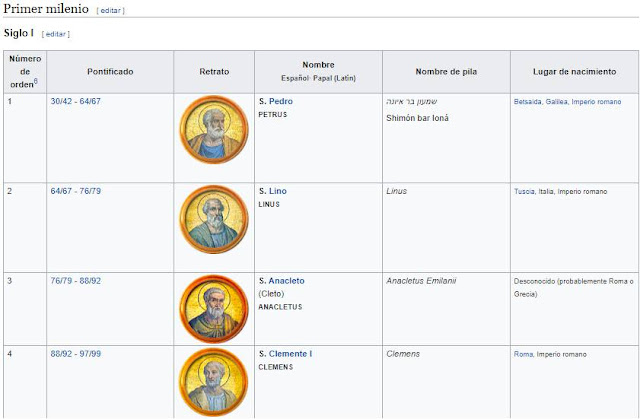The width and height of the screenshot is (640, 419).
Task: Open the portrait thumbnail of S. Anacleto
Action: (x=214, y=309)
